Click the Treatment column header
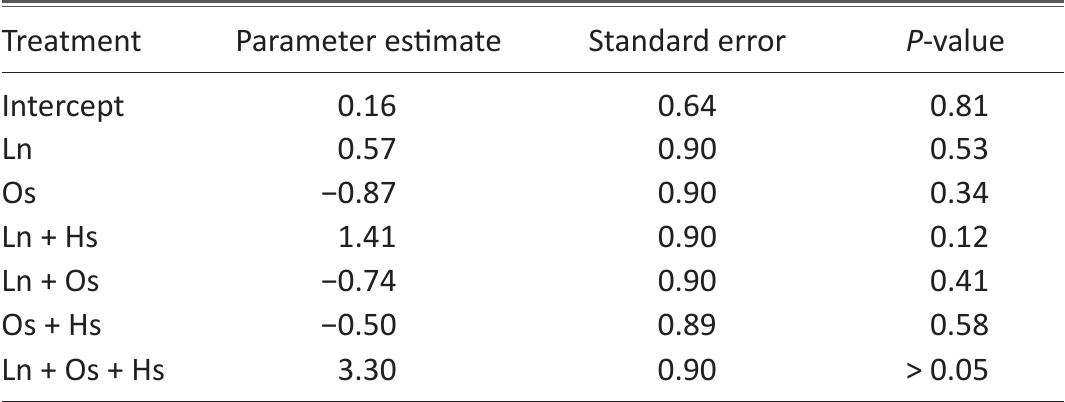The height and width of the screenshot is (402, 1065). pos(71,41)
